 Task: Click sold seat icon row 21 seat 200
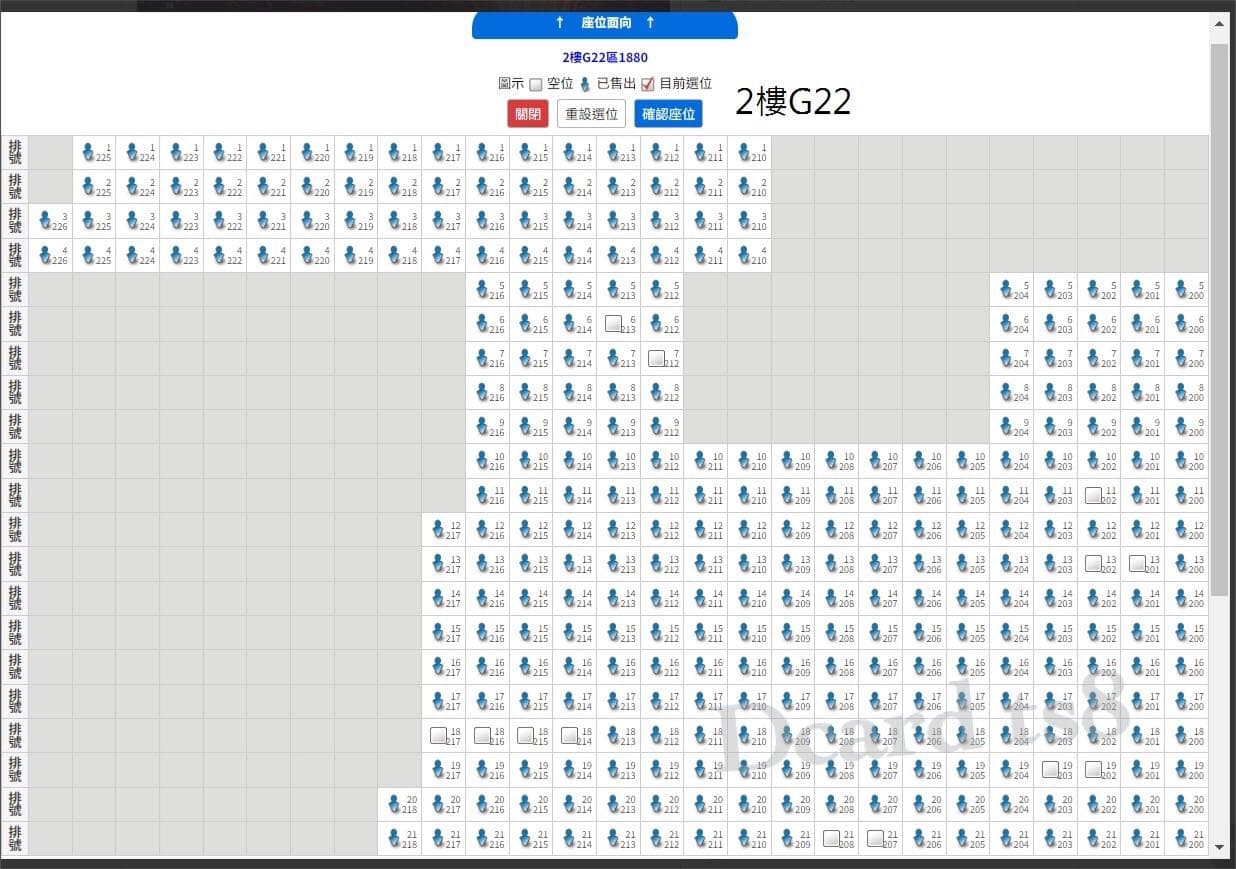(x=1182, y=838)
